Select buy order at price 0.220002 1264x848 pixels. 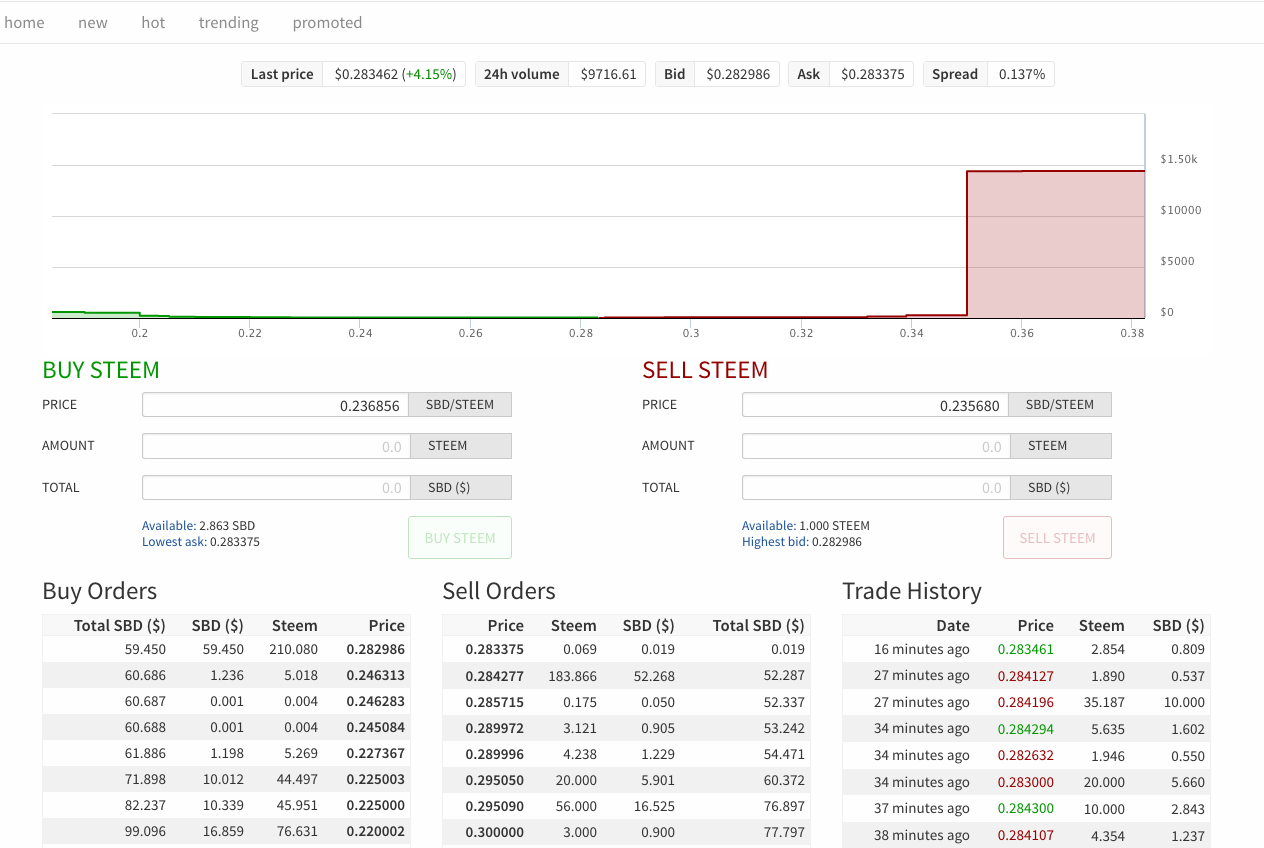226,831
